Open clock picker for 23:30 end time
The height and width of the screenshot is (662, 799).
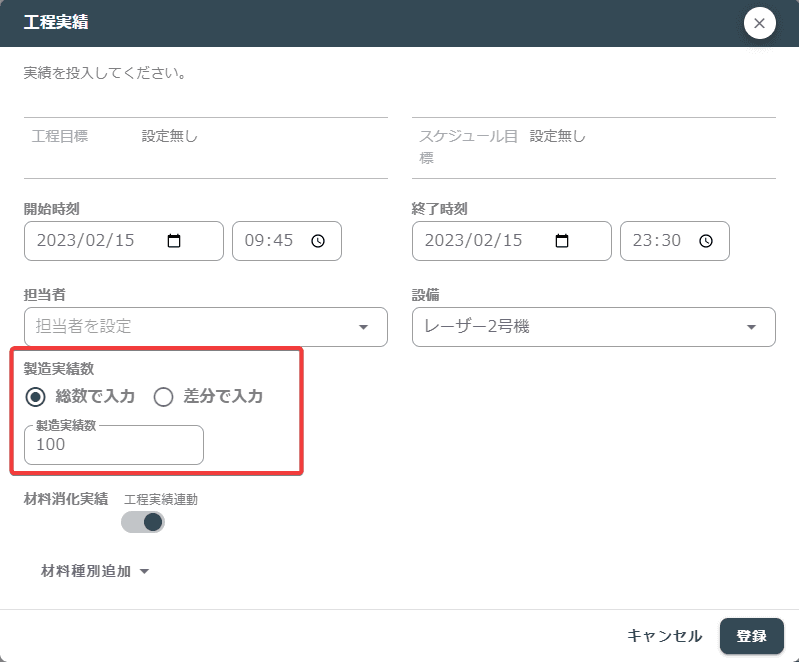[706, 241]
